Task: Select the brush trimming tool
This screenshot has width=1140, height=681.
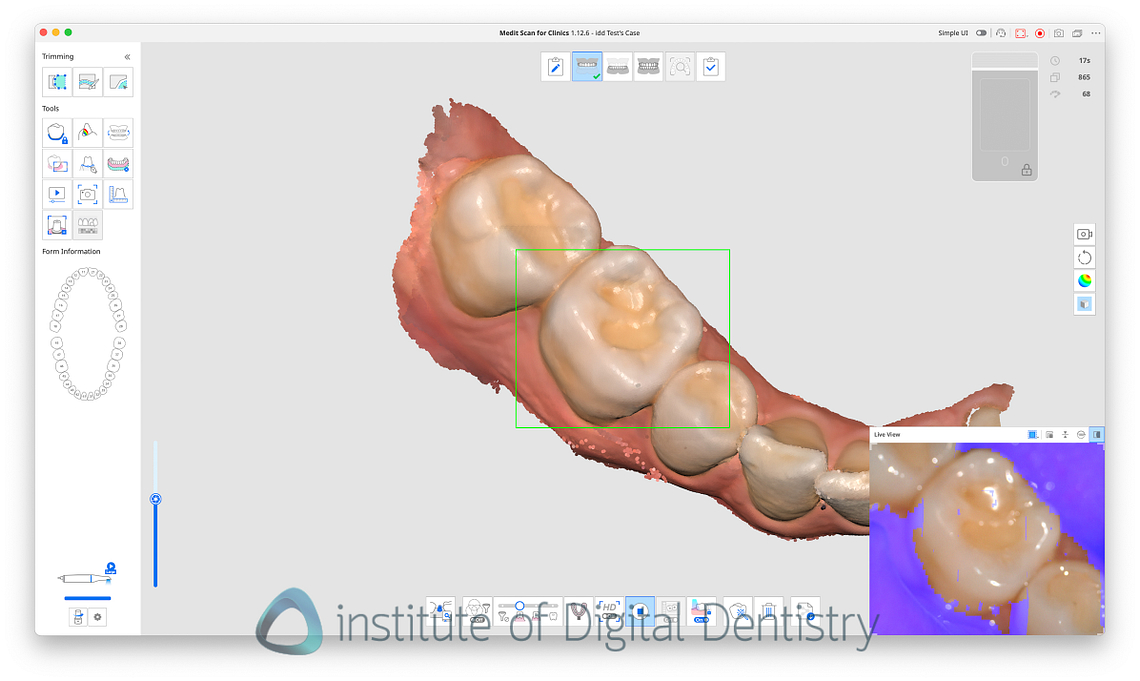Action: 88,81
